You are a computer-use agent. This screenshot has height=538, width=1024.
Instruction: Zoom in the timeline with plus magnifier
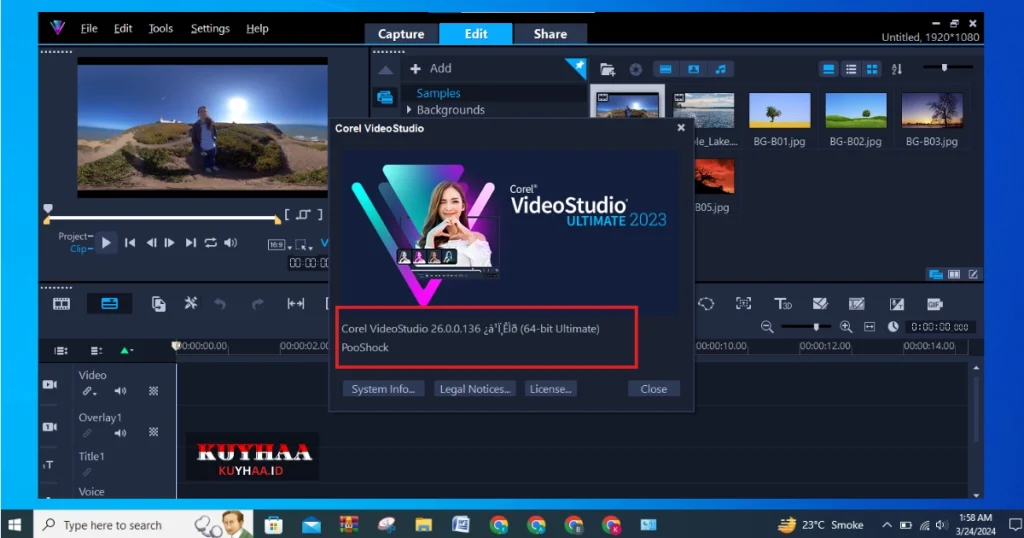point(846,326)
